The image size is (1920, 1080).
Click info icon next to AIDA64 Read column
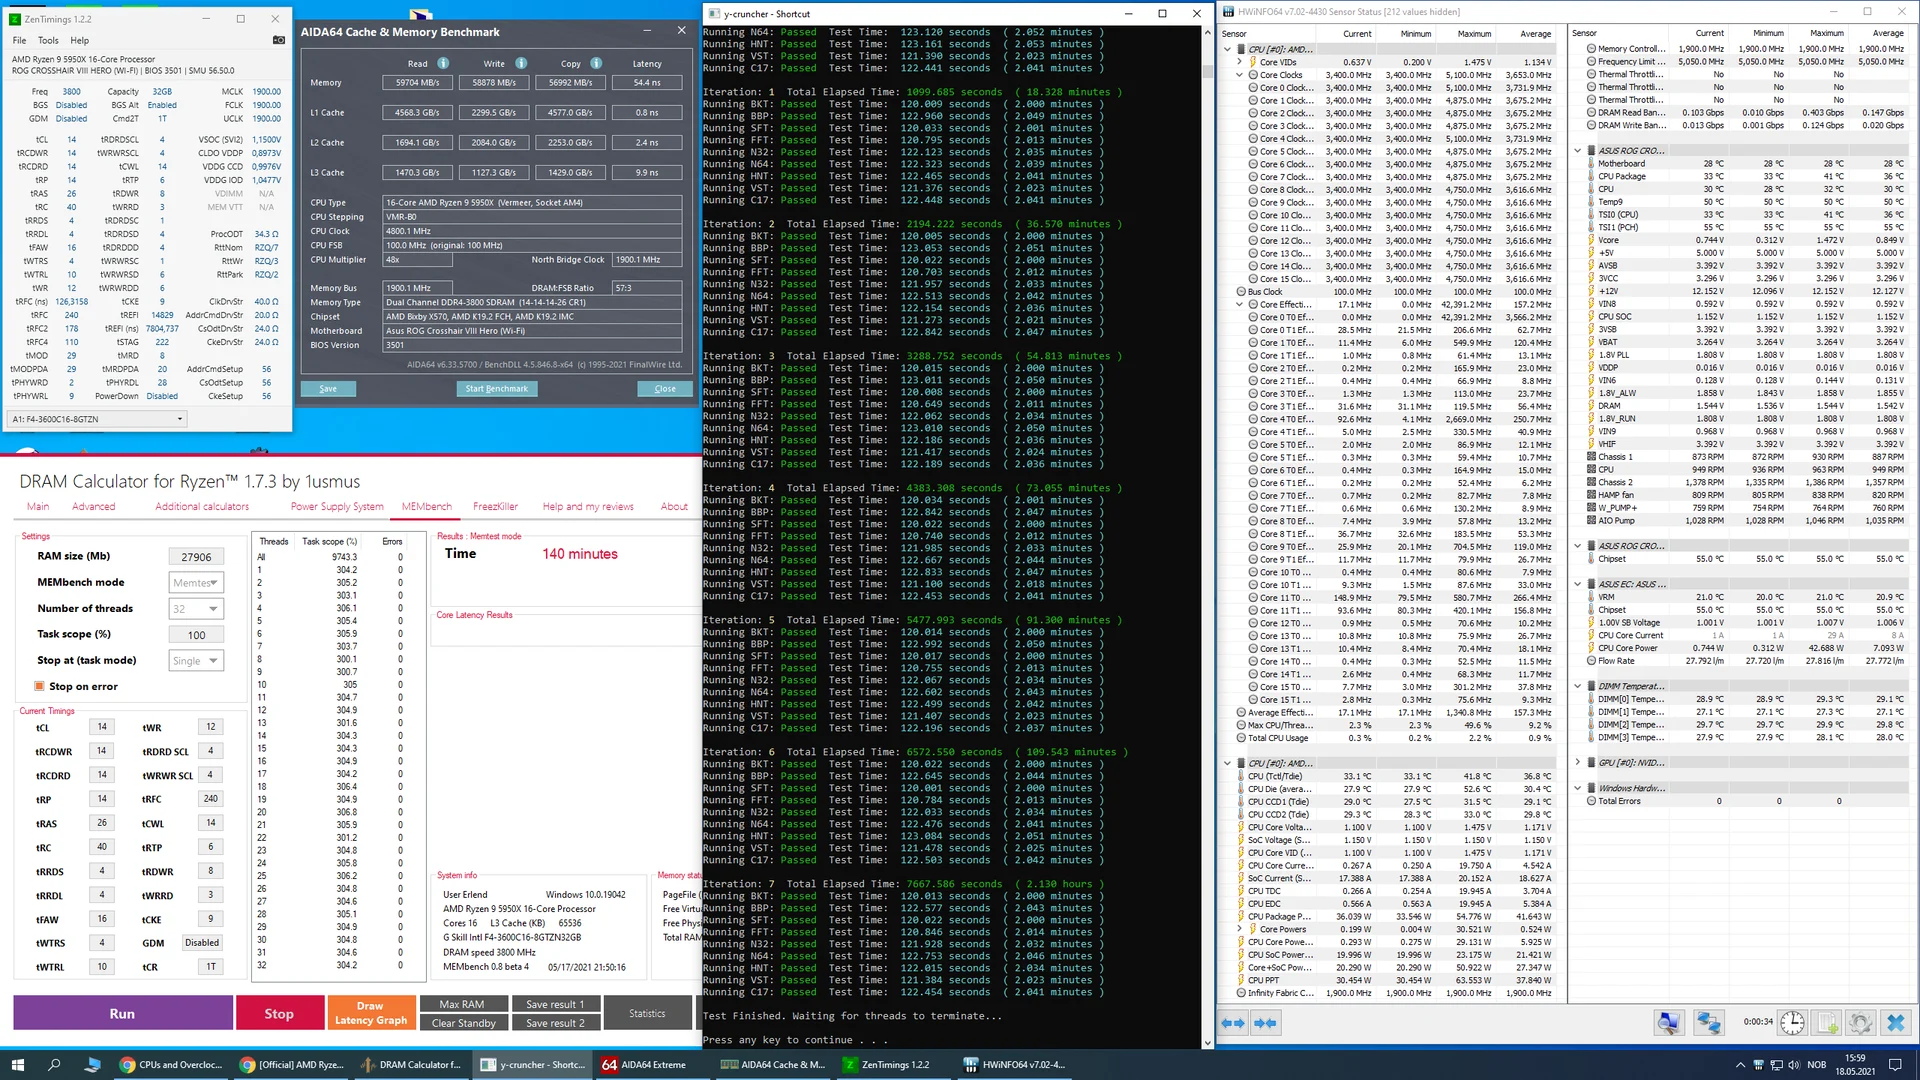443,63
